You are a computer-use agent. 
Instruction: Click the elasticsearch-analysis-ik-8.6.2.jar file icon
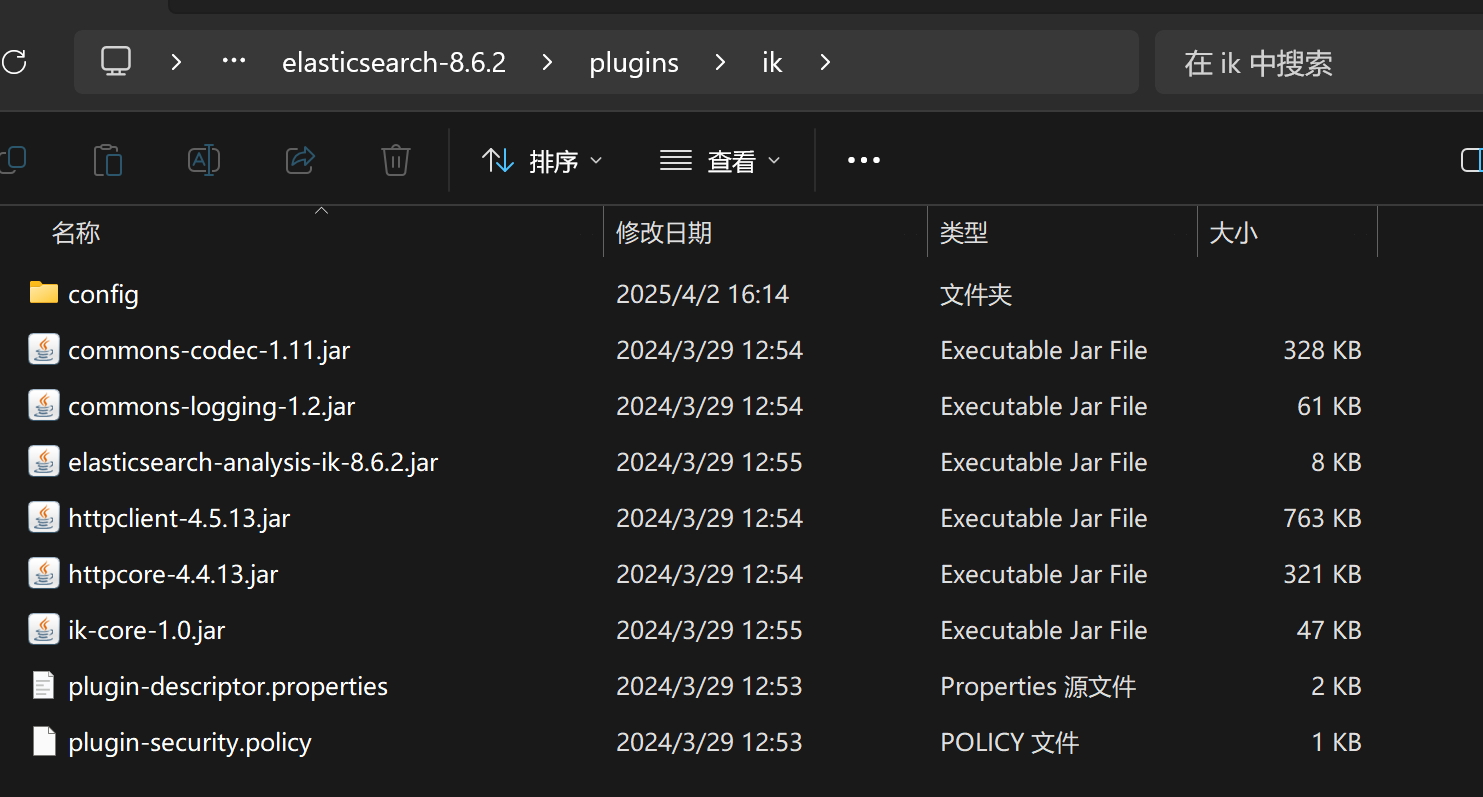pyautogui.click(x=43, y=461)
